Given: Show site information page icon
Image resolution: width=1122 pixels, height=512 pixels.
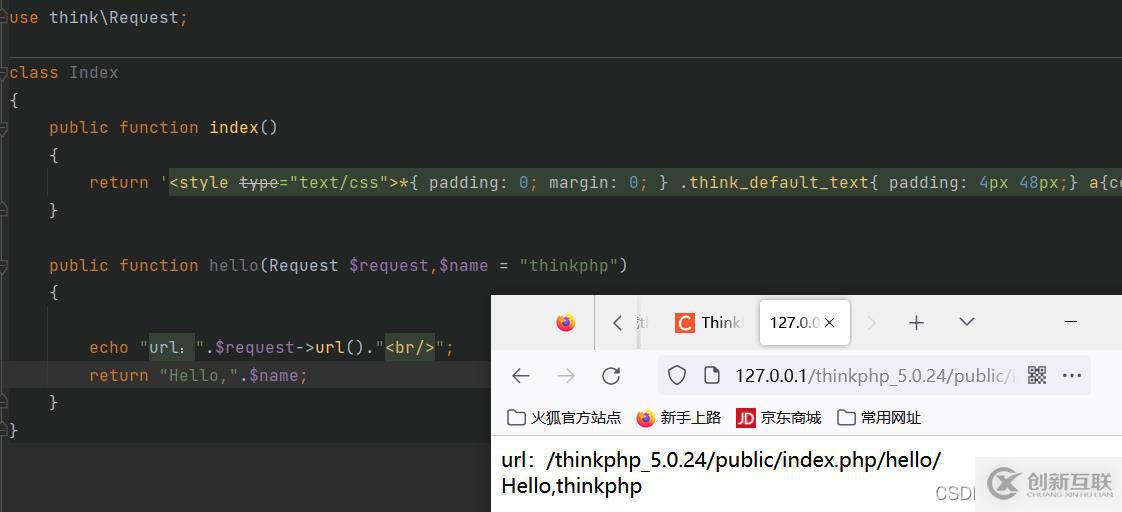Looking at the screenshot, I should [711, 375].
